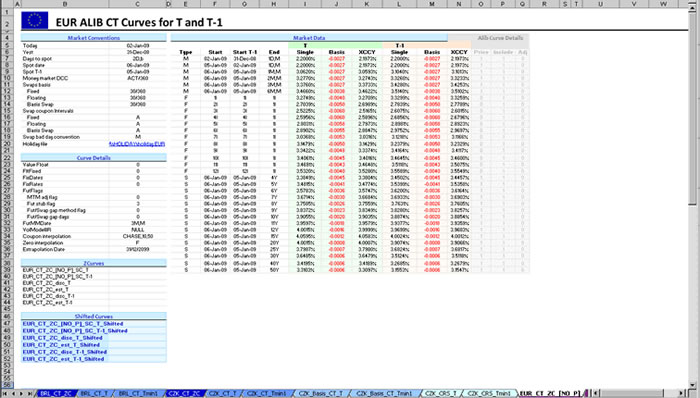Click the EU flag image
The image size is (700, 398).
click(x=34, y=21)
